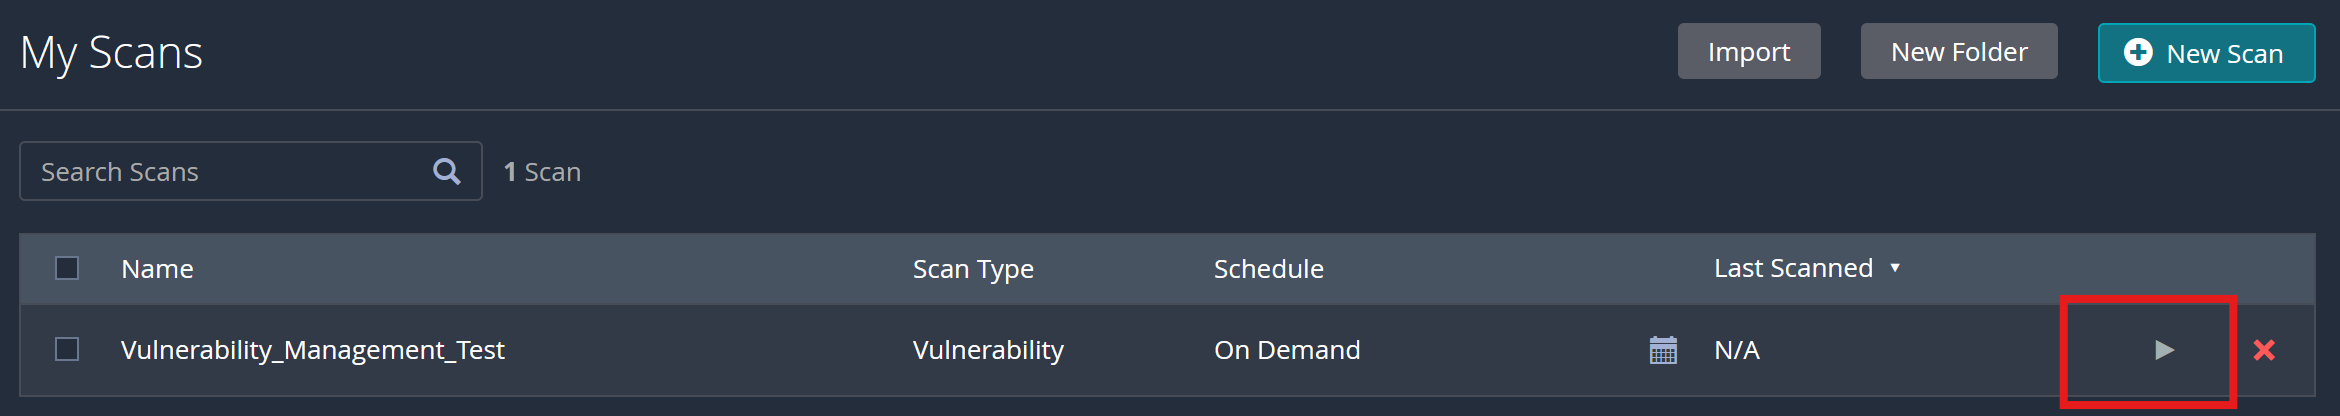Click the sort arrow beside Last Scanned
Viewport: 2340px width, 416px height.
tap(1895, 268)
